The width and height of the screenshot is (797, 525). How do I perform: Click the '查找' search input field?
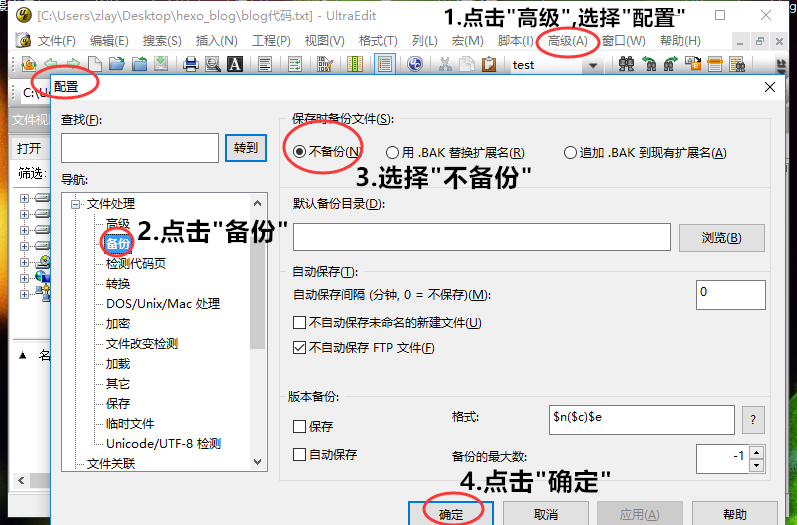point(140,148)
